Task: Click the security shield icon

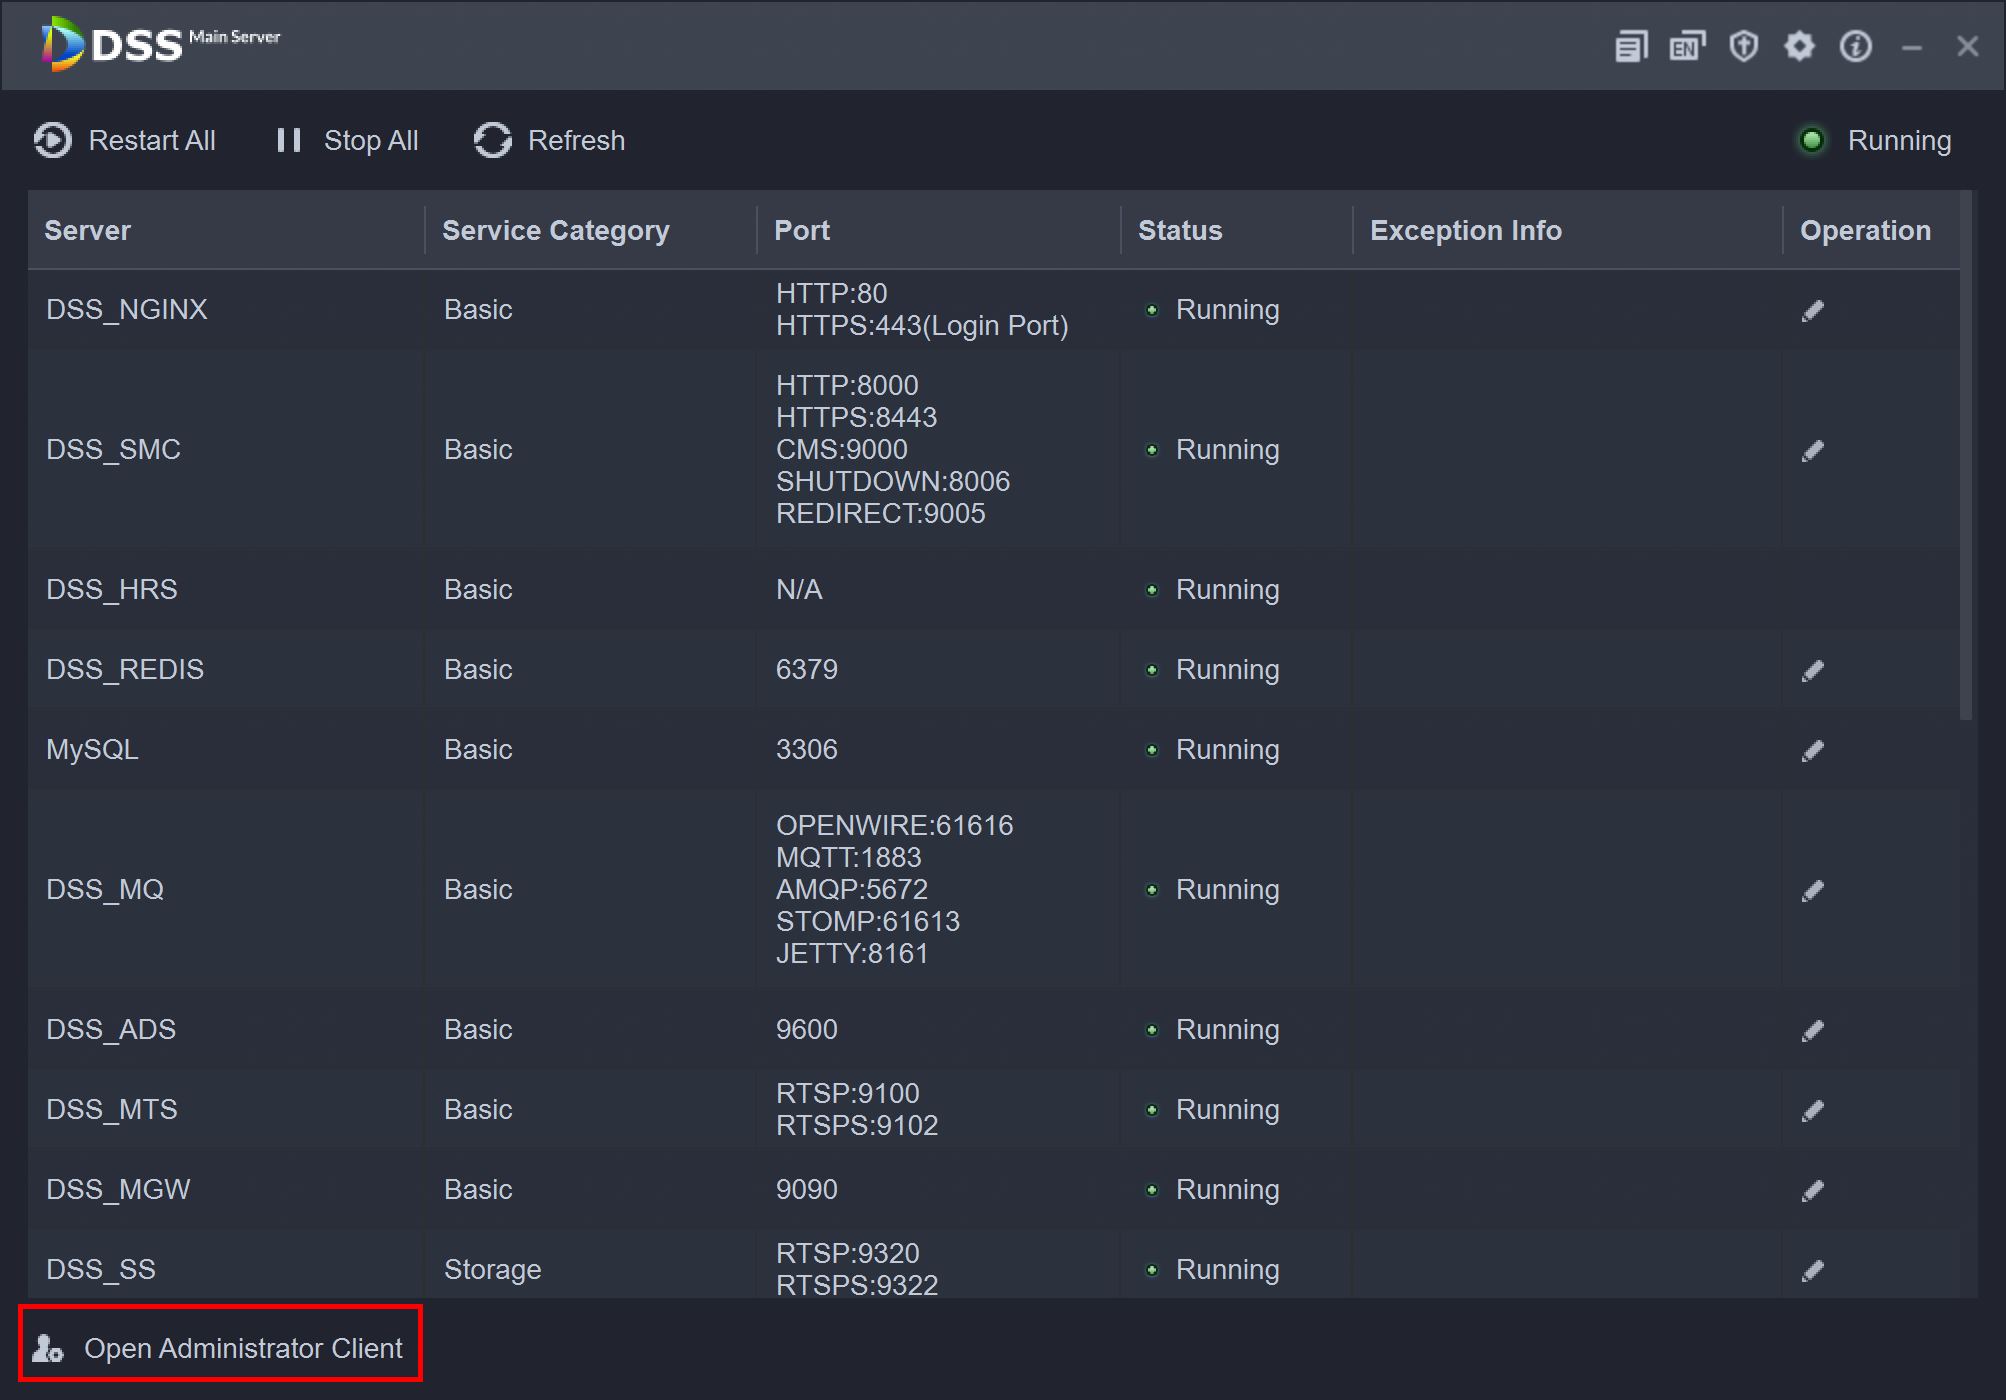Action: pos(1743,46)
